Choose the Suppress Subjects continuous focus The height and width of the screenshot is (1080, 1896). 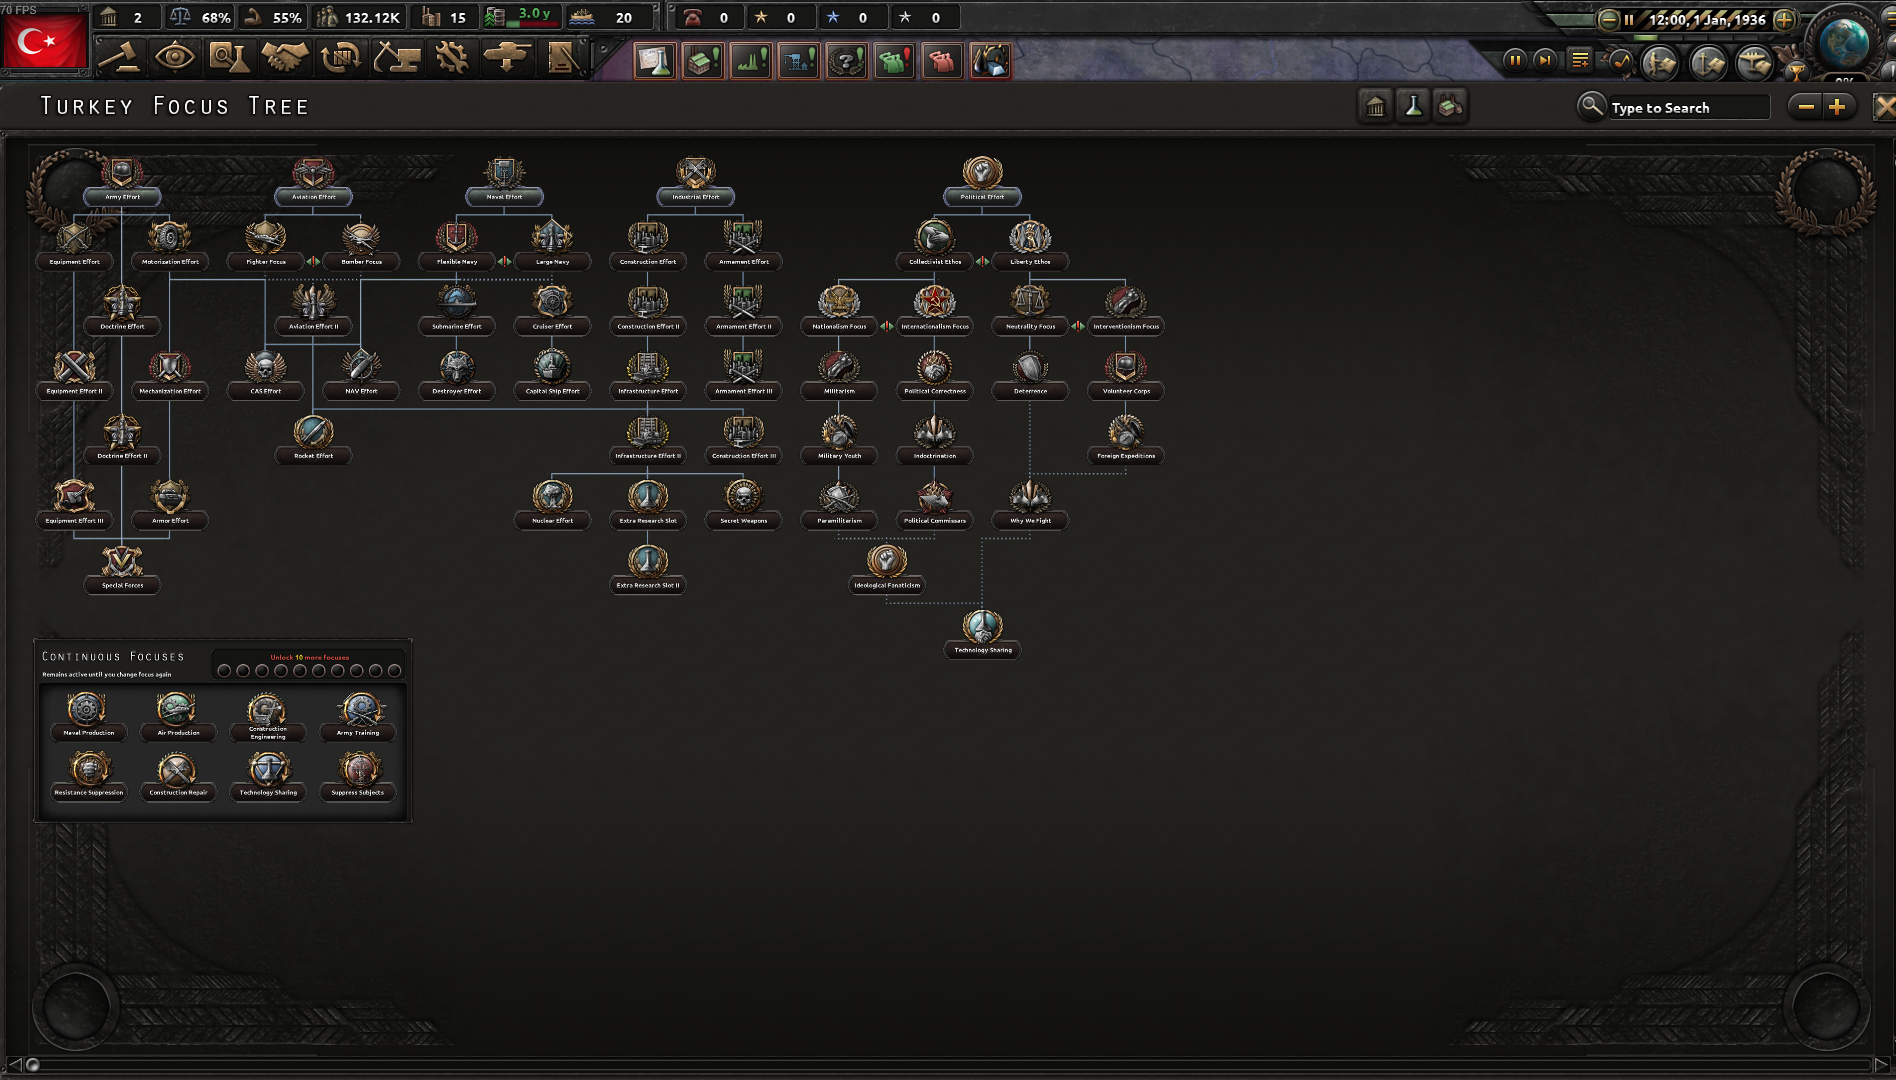pos(358,776)
